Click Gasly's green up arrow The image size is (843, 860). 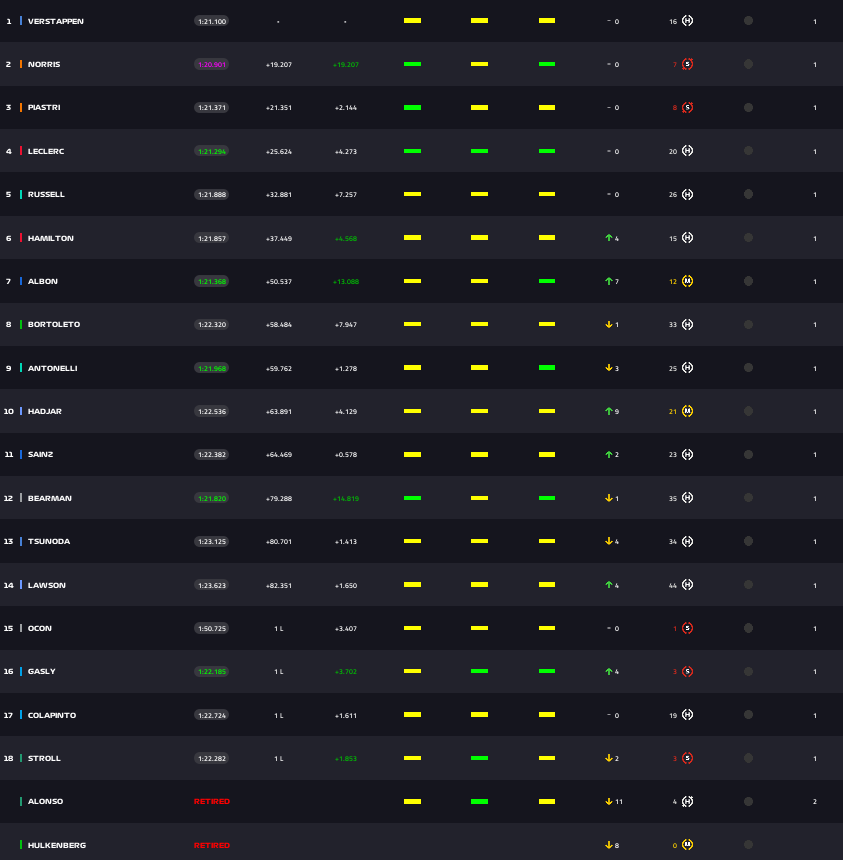tap(608, 671)
